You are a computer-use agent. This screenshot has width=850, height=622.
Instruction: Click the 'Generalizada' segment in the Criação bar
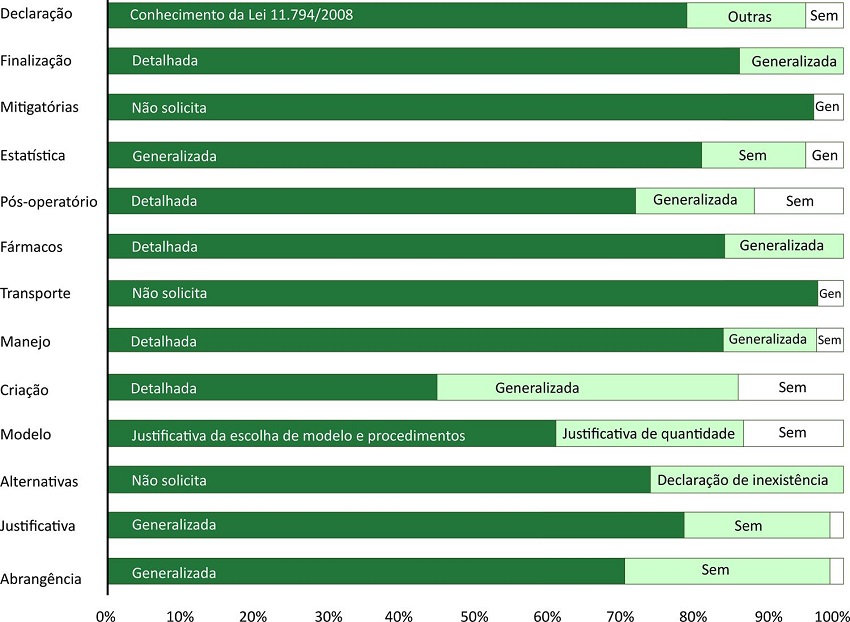(587, 387)
